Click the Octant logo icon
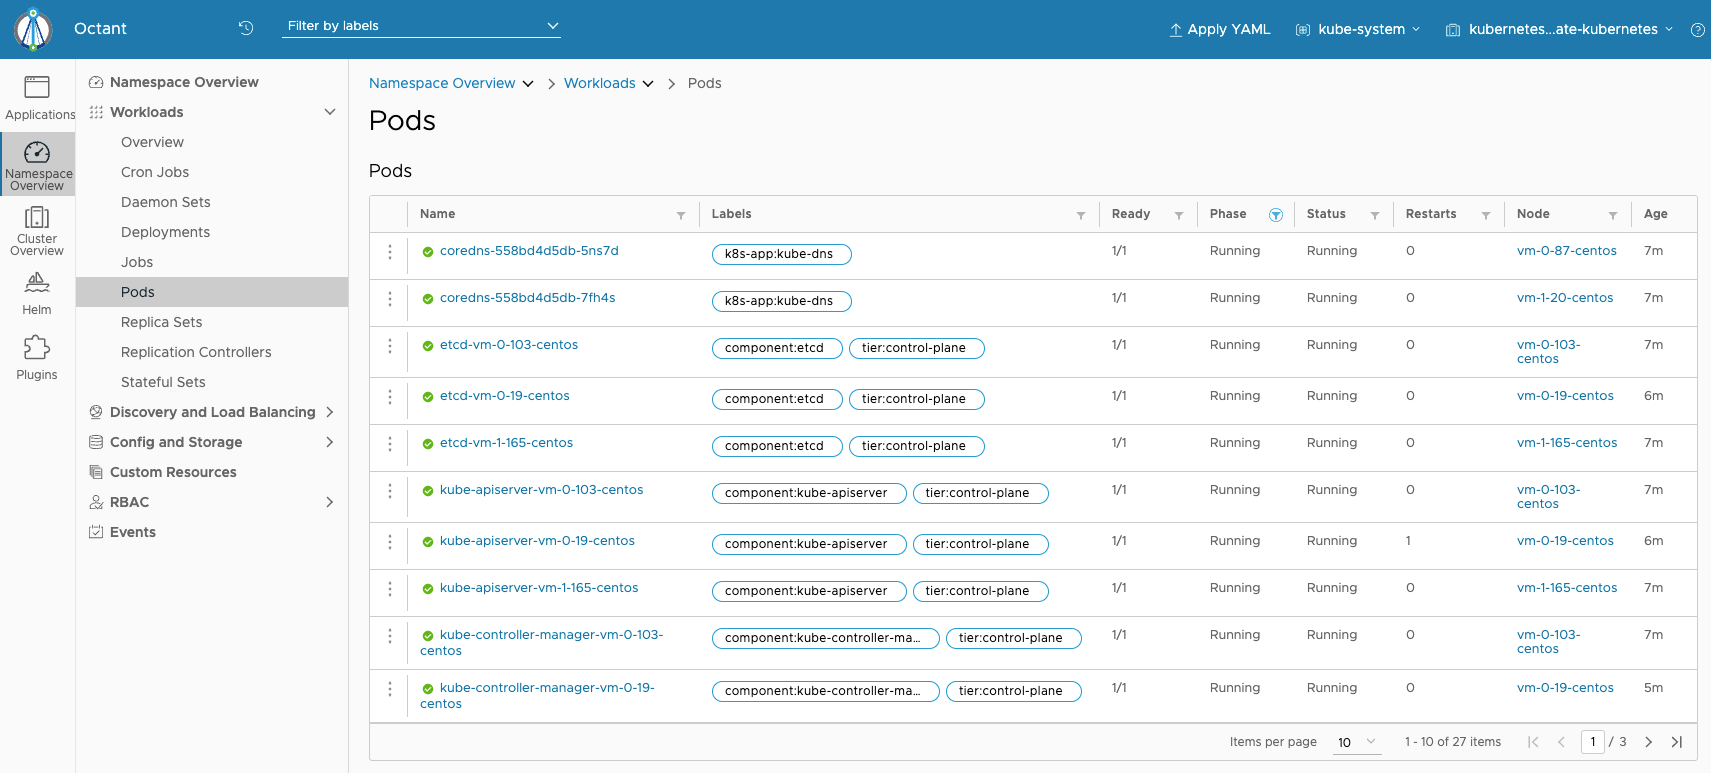The width and height of the screenshot is (1711, 773). [x=33, y=29]
